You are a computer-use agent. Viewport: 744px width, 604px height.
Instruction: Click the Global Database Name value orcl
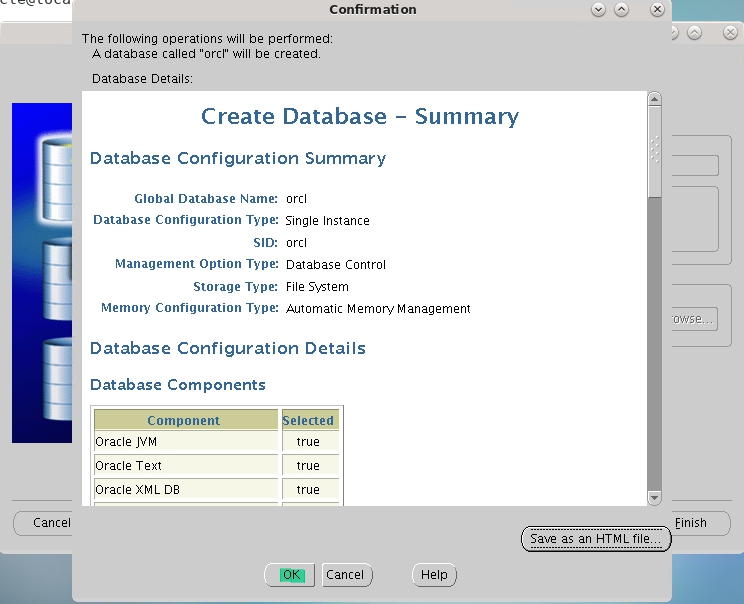[297, 199]
